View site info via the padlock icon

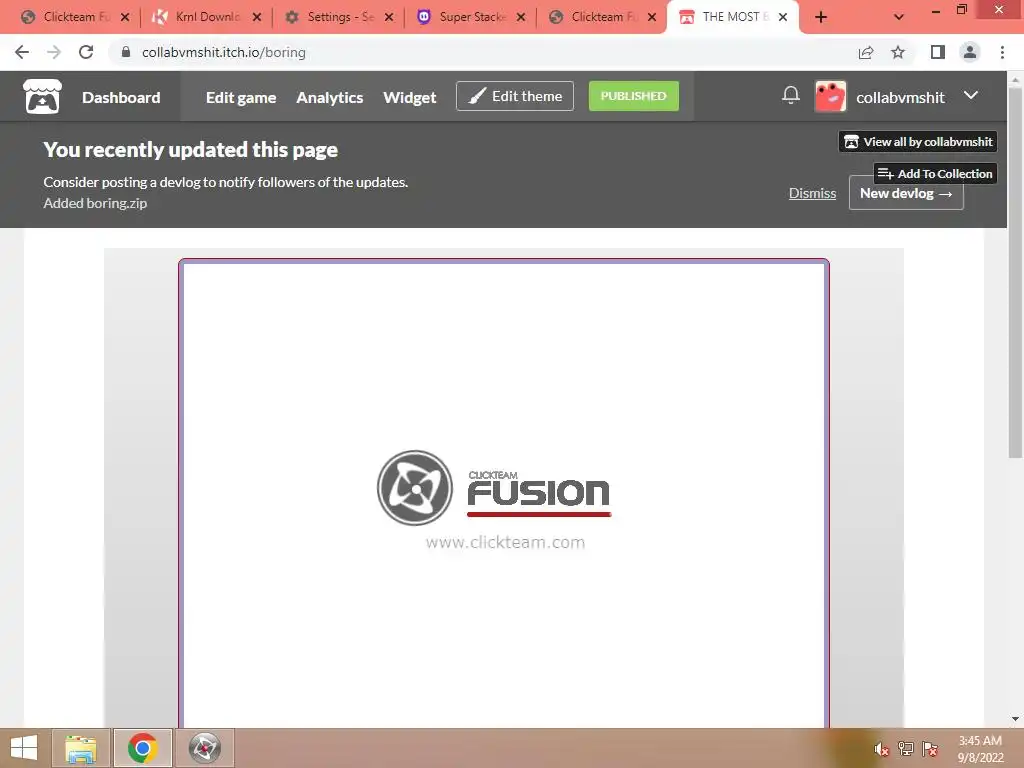(x=126, y=52)
